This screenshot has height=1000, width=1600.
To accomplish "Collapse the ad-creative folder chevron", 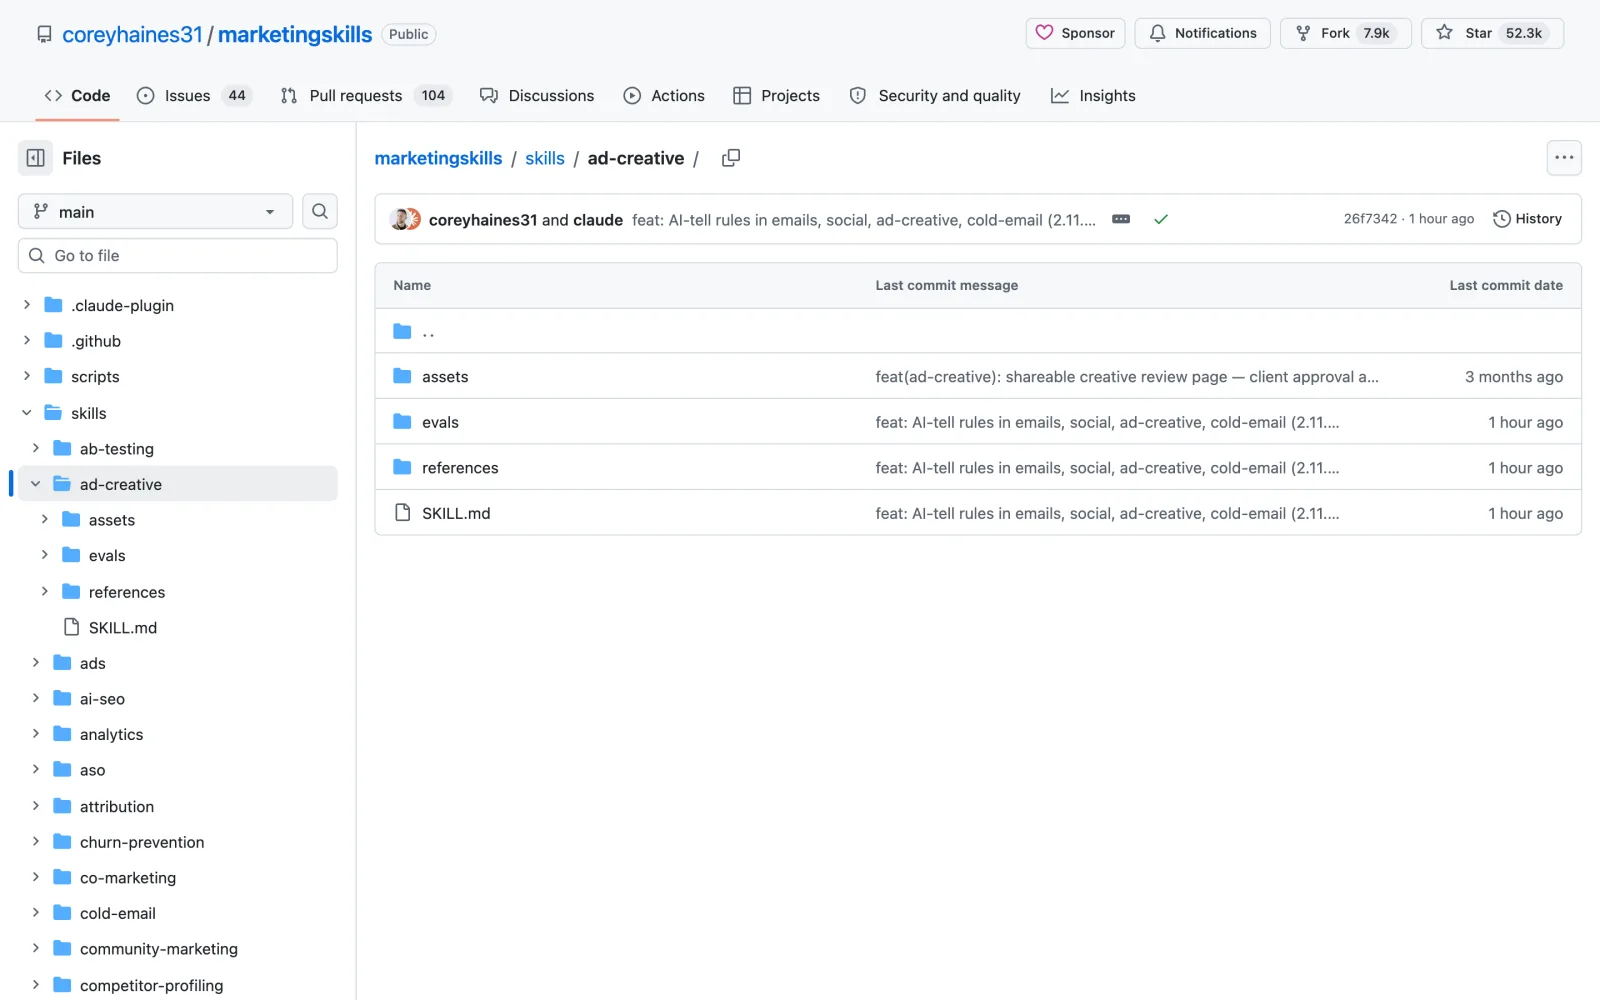I will click(36, 484).
